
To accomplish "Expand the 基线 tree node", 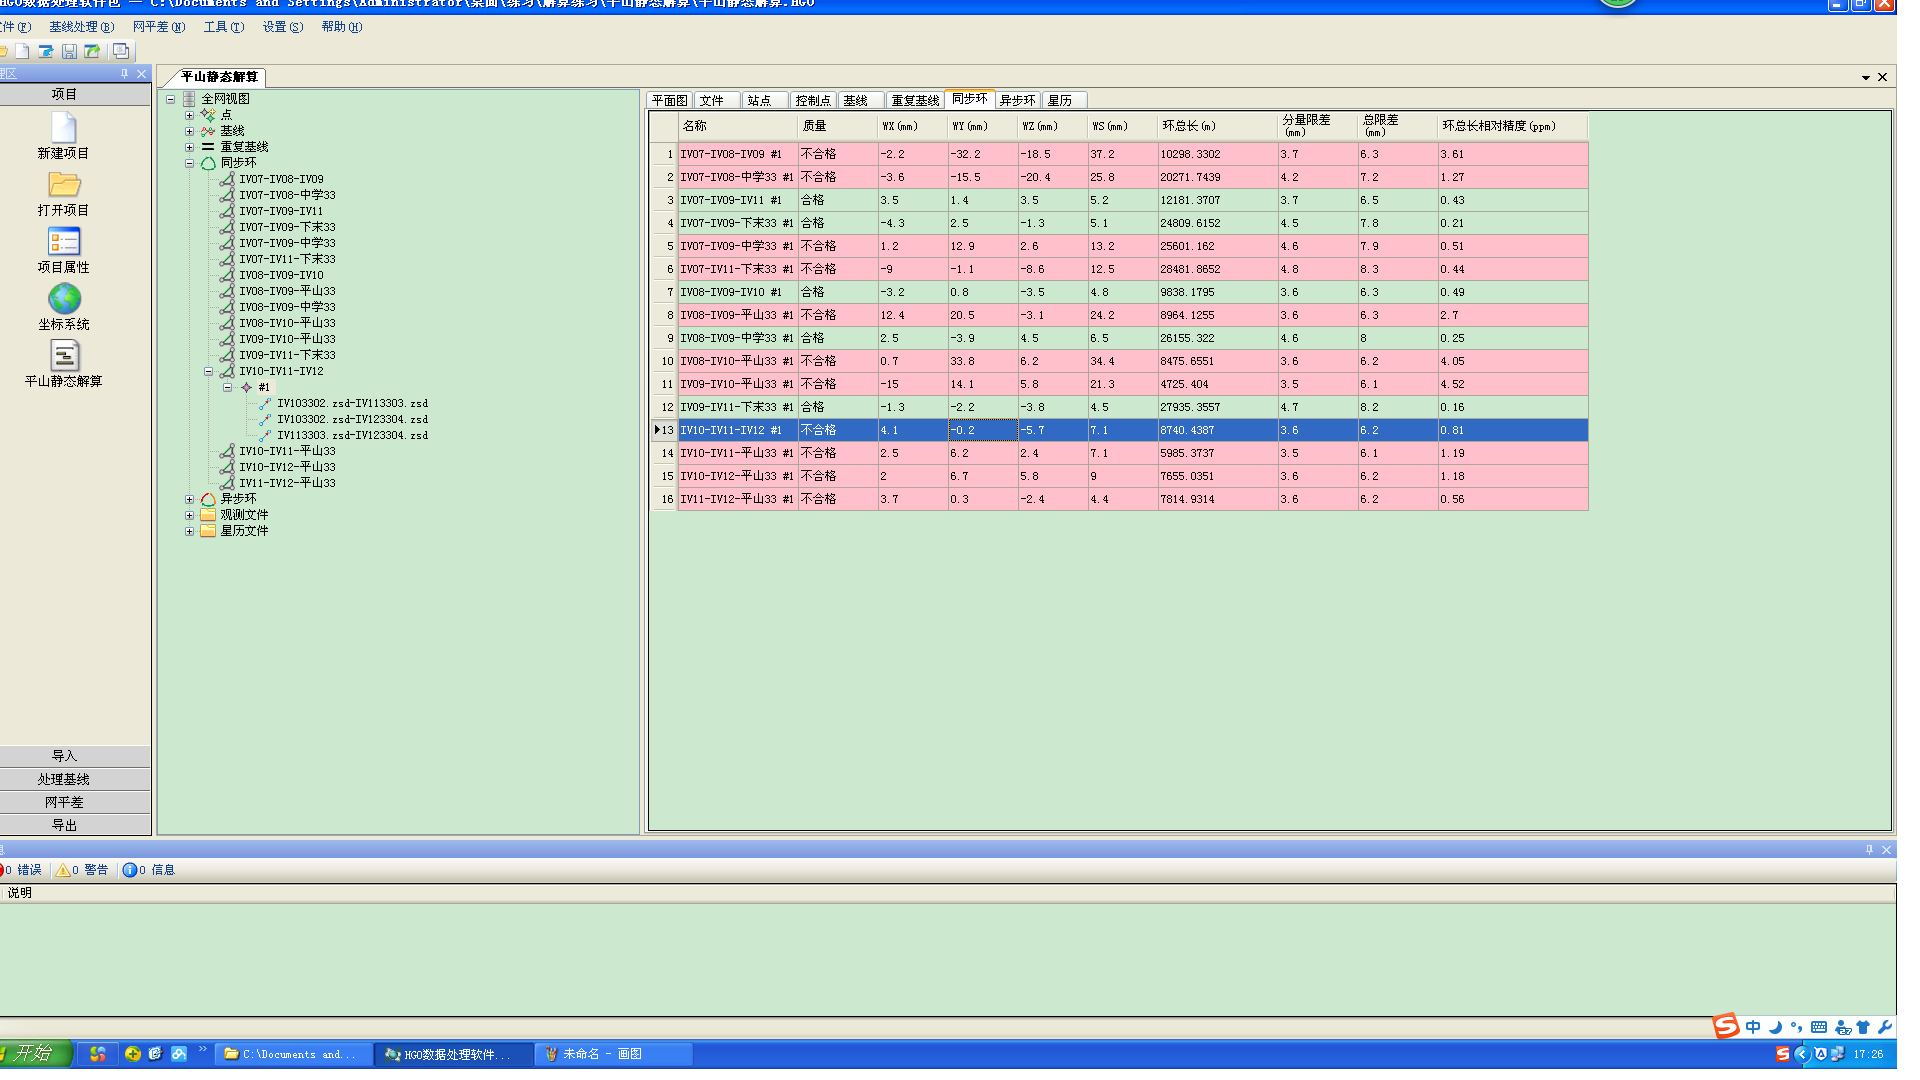I will pos(189,131).
